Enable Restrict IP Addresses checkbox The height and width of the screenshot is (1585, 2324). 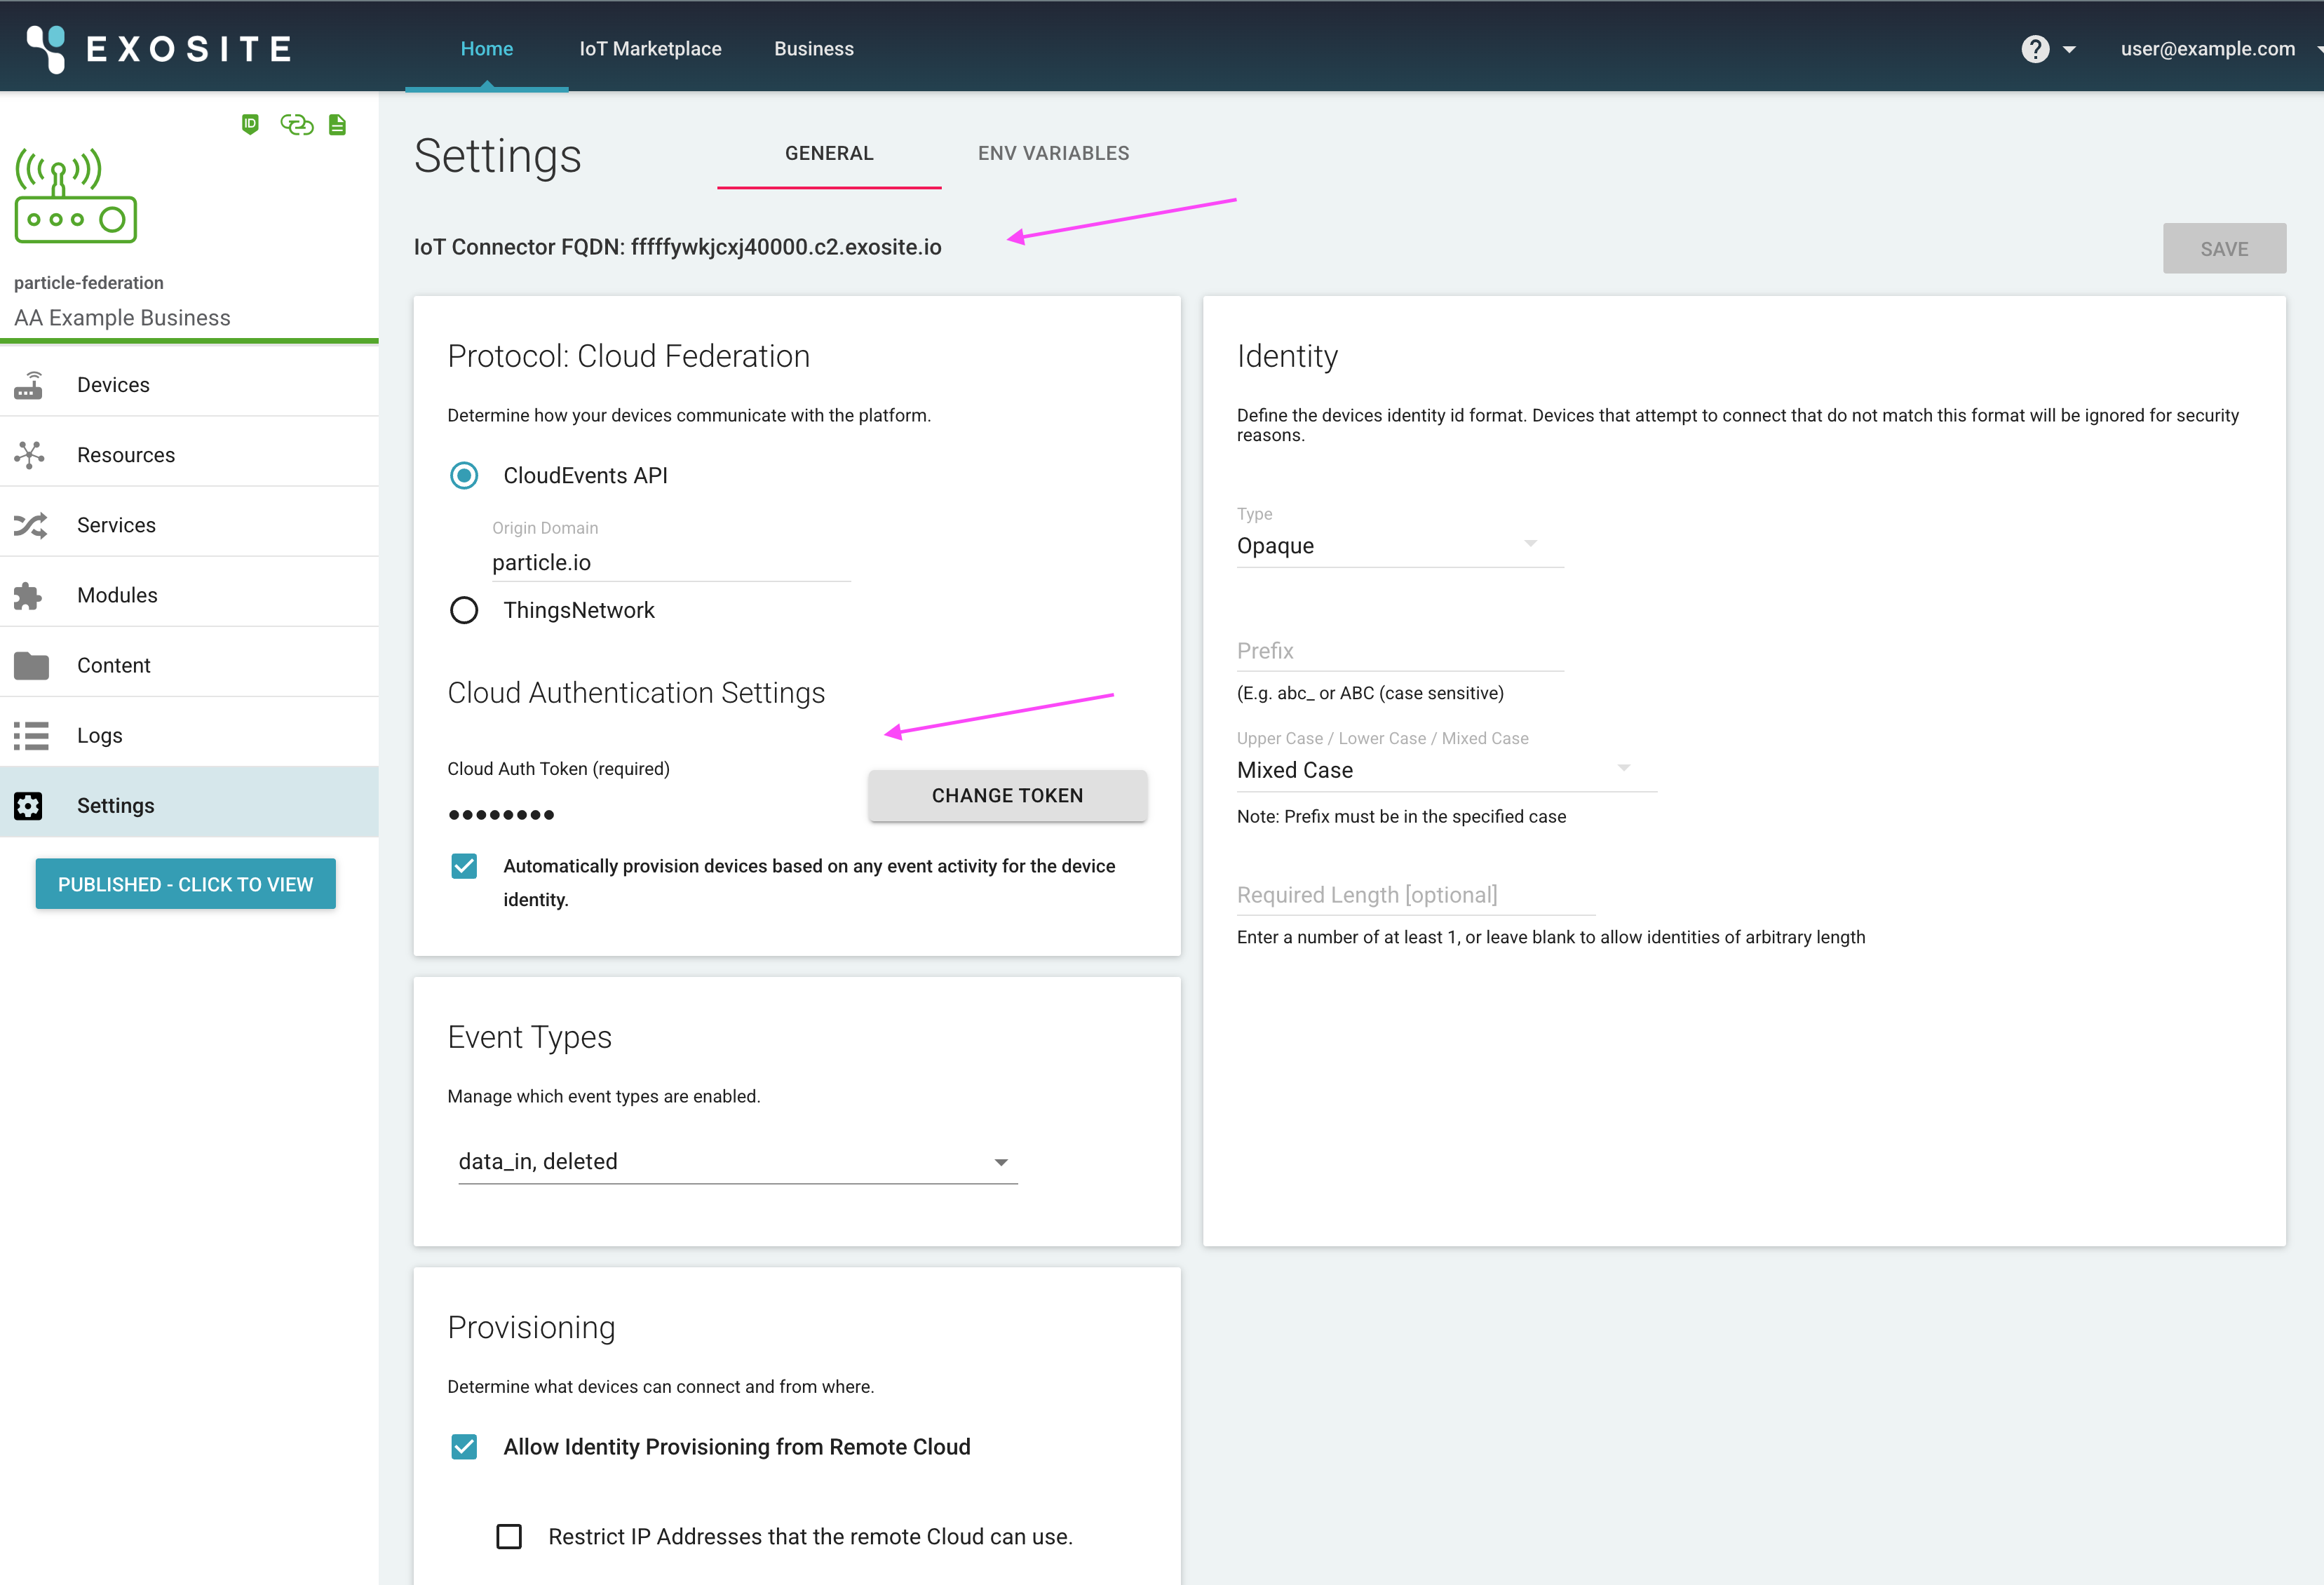(509, 1536)
